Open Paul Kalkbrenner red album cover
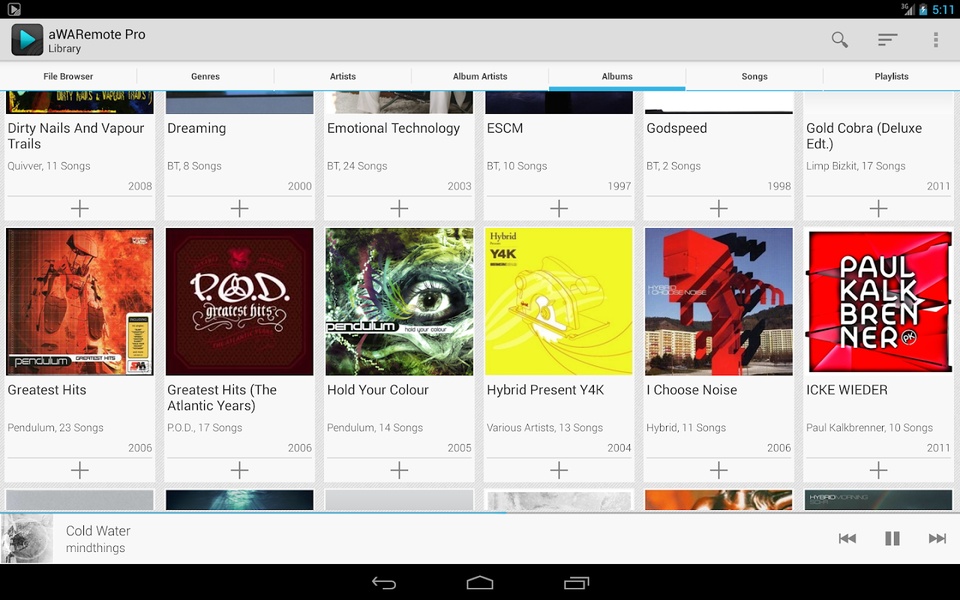960x600 pixels. click(x=879, y=302)
